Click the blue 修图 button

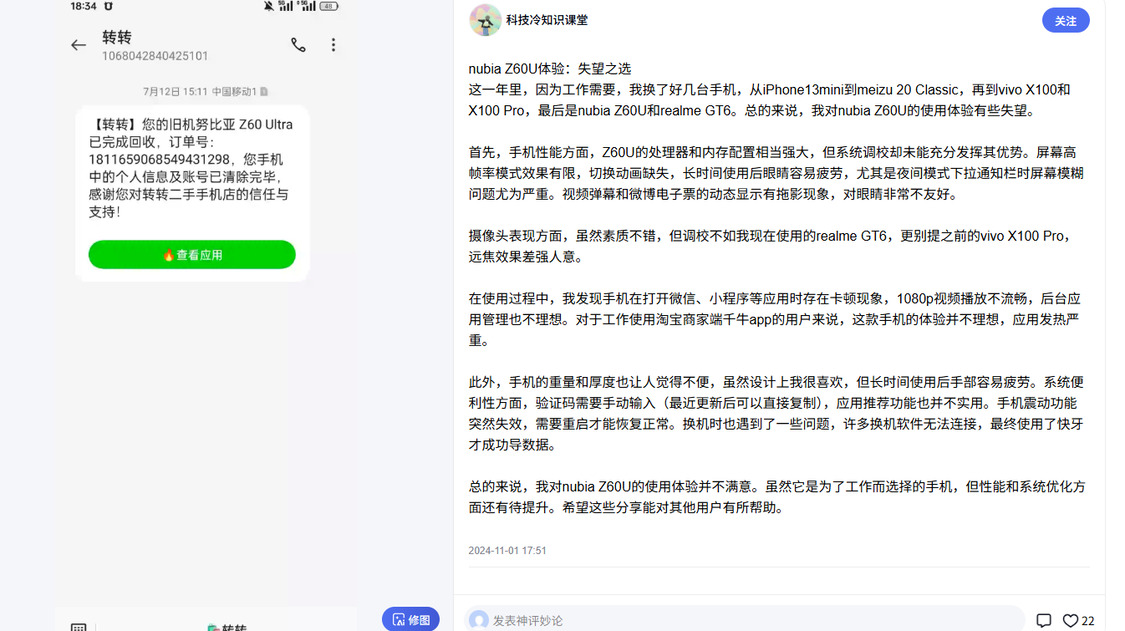pyautogui.click(x=410, y=619)
